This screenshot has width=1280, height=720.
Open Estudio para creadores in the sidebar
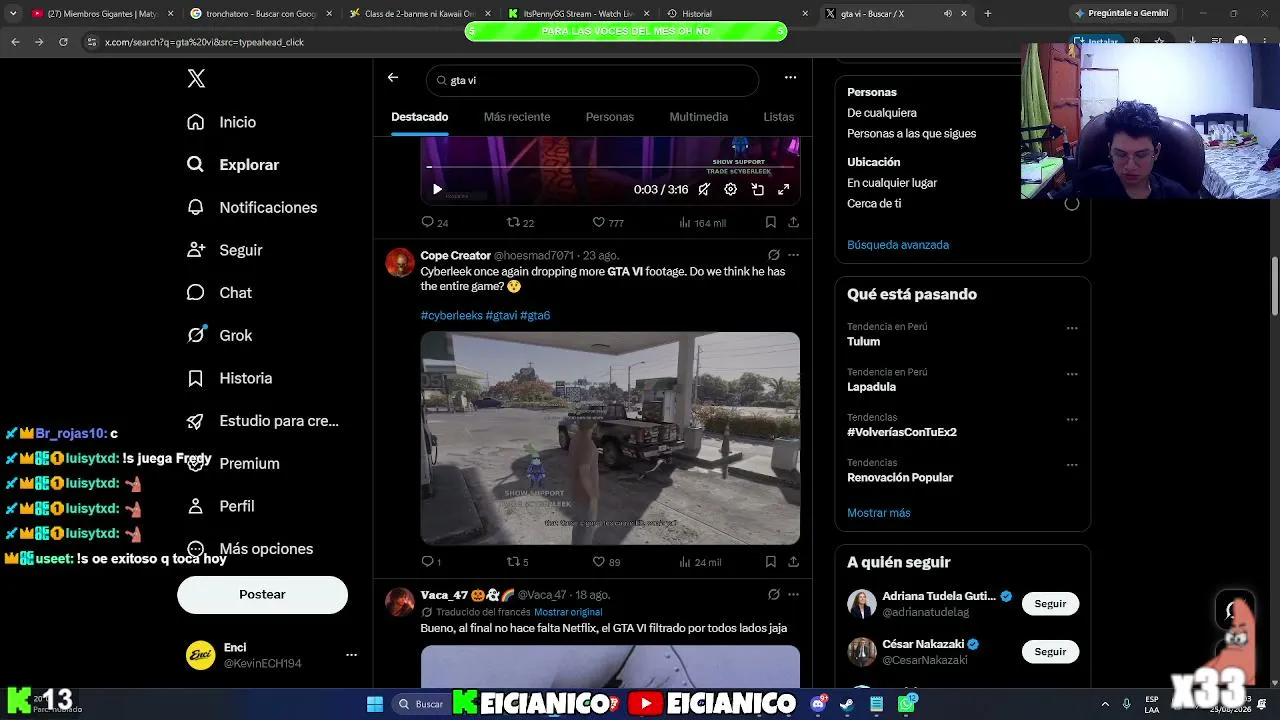[263, 421]
